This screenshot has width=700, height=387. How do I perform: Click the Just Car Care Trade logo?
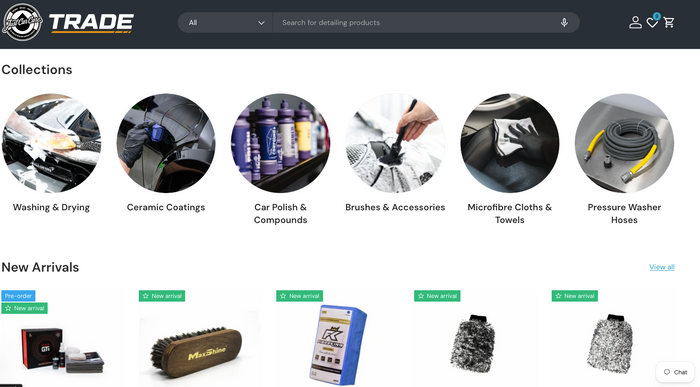tap(67, 22)
